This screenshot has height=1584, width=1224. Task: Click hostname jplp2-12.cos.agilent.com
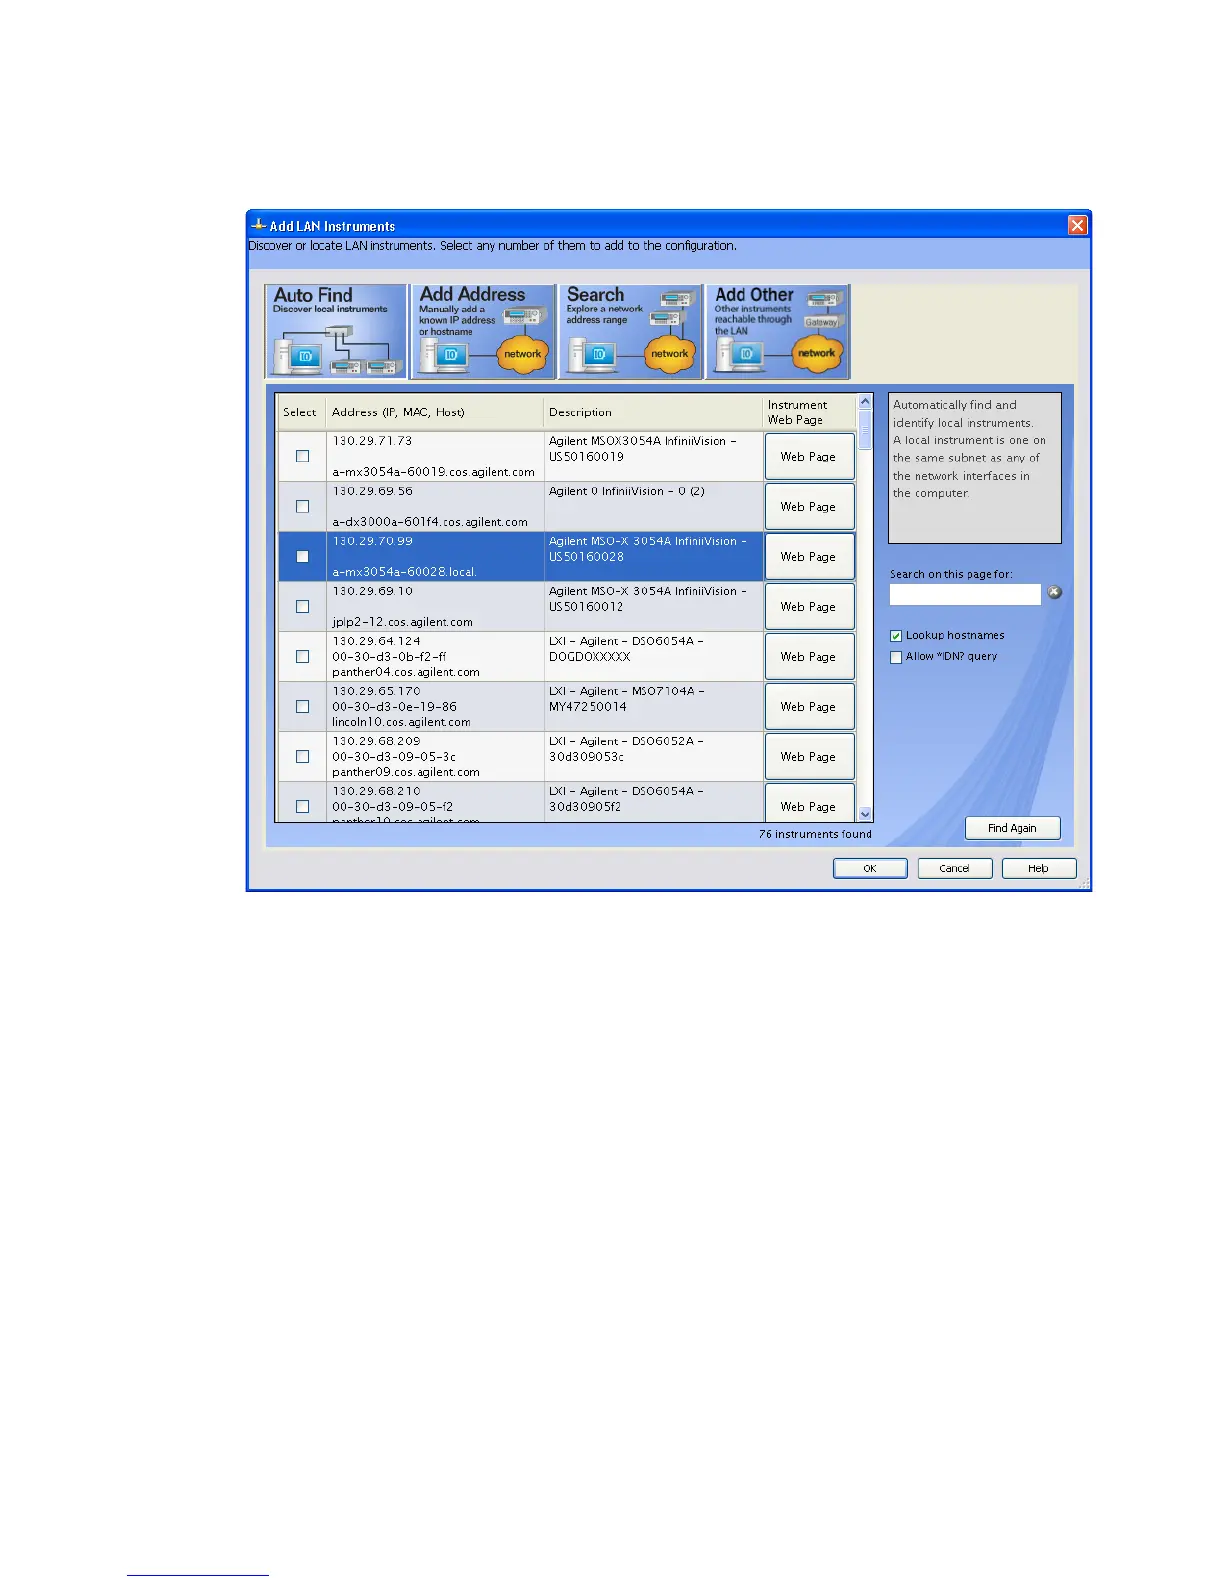click(402, 622)
